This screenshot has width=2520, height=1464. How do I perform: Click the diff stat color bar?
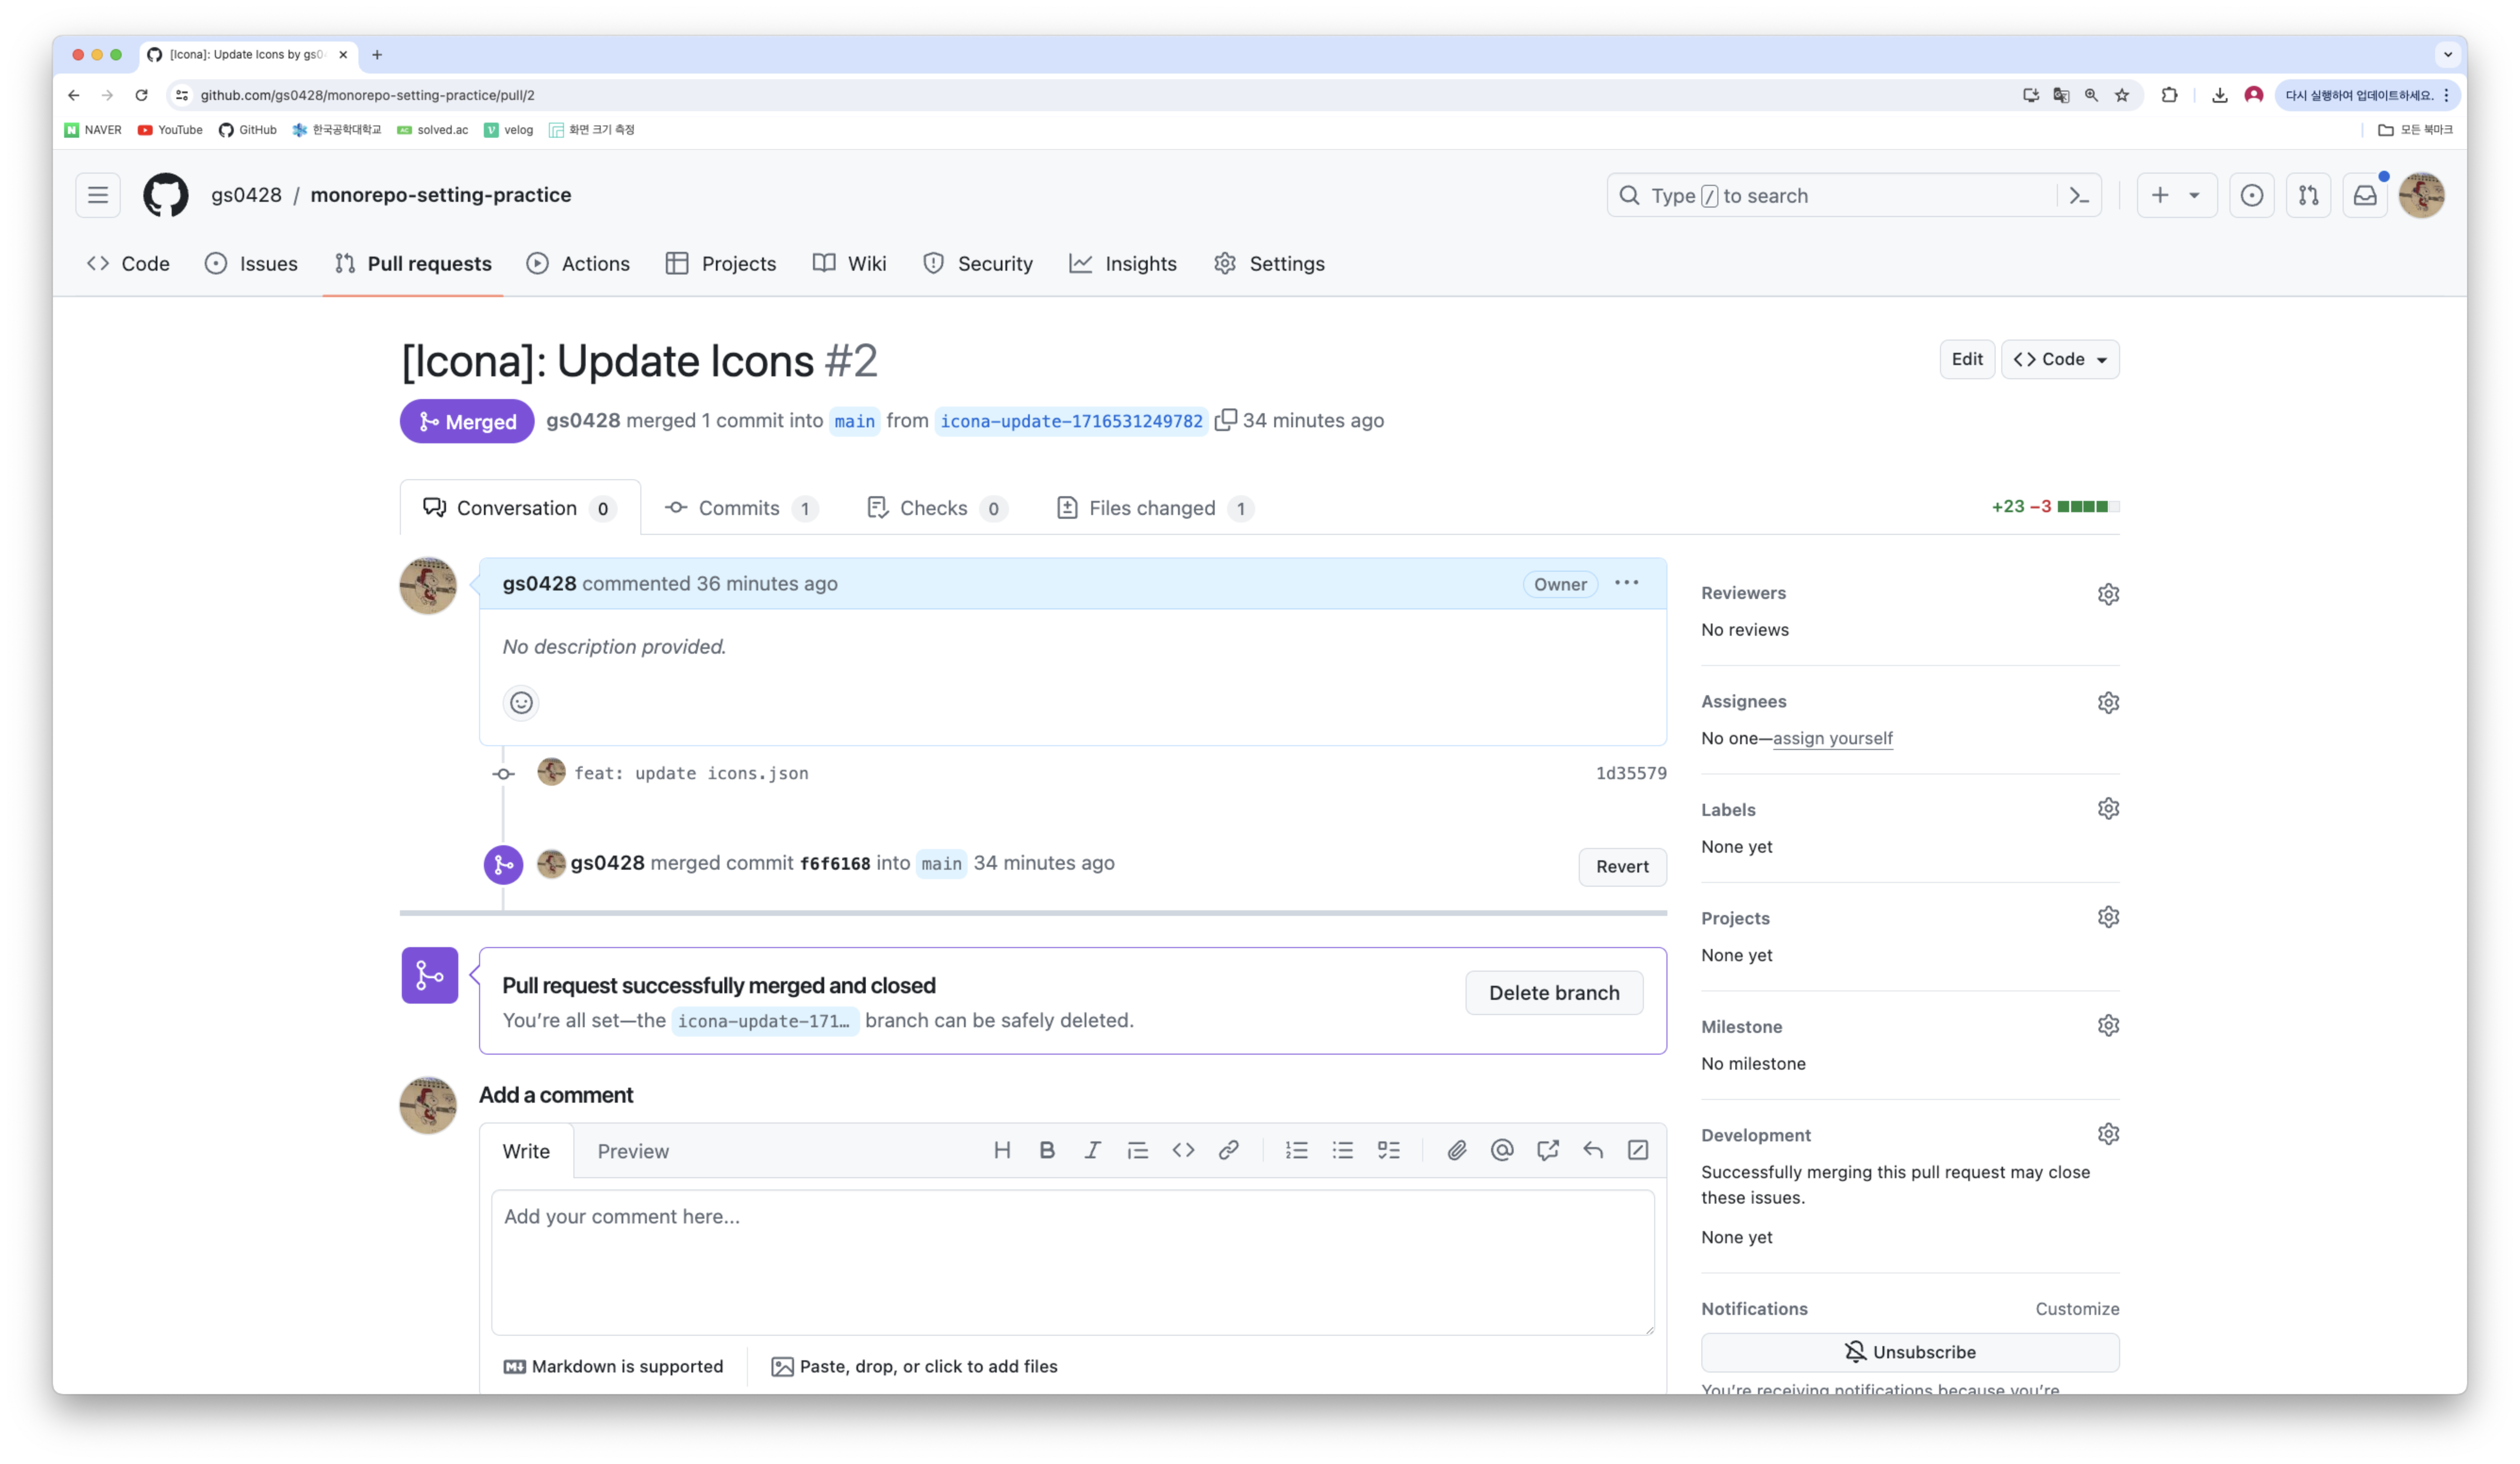[2088, 507]
